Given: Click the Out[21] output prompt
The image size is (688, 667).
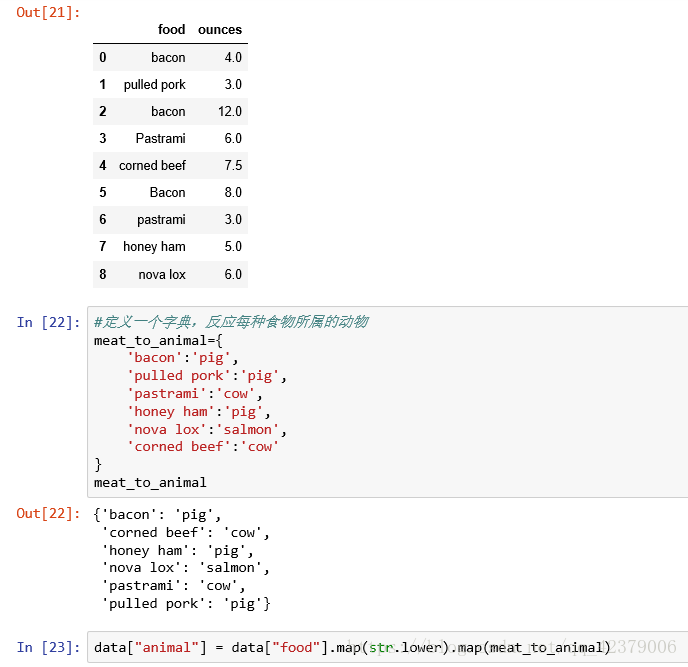Looking at the screenshot, I should point(48,12).
